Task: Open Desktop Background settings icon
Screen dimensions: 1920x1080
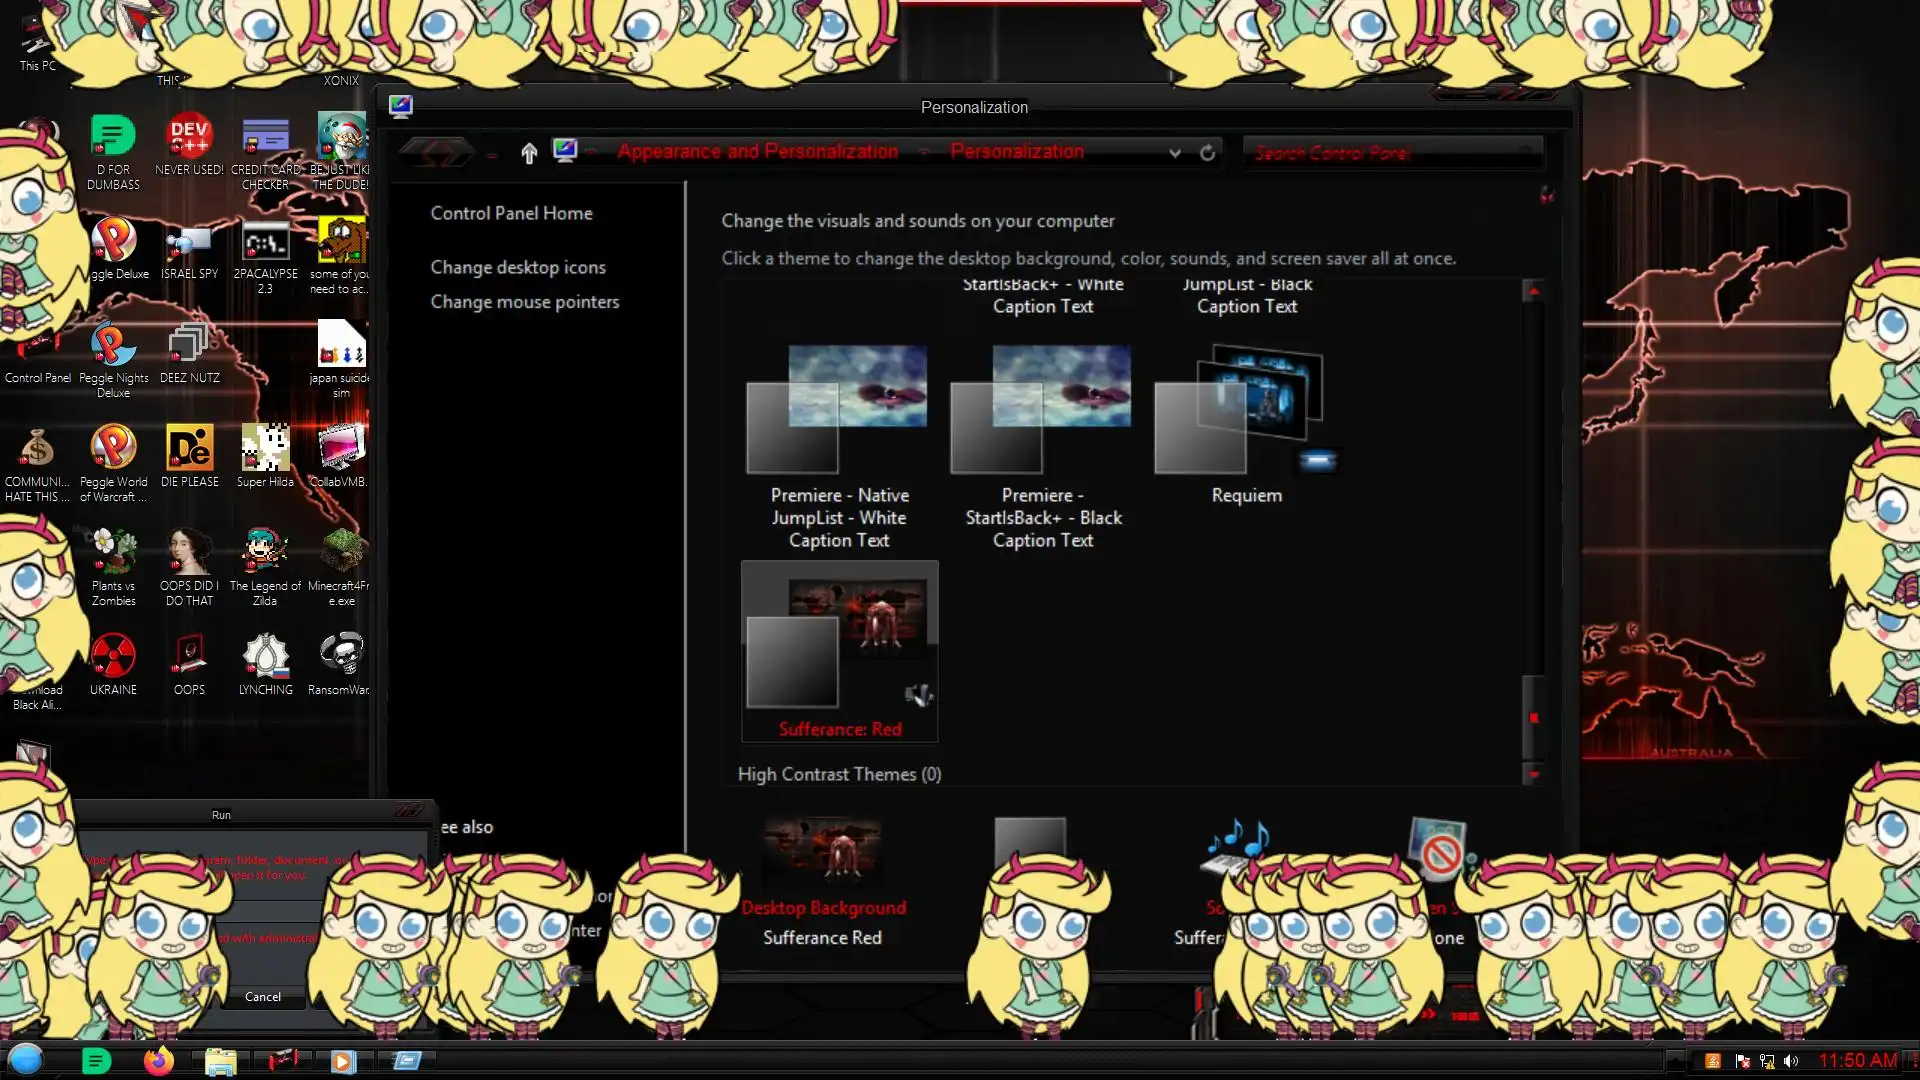Action: [822, 850]
